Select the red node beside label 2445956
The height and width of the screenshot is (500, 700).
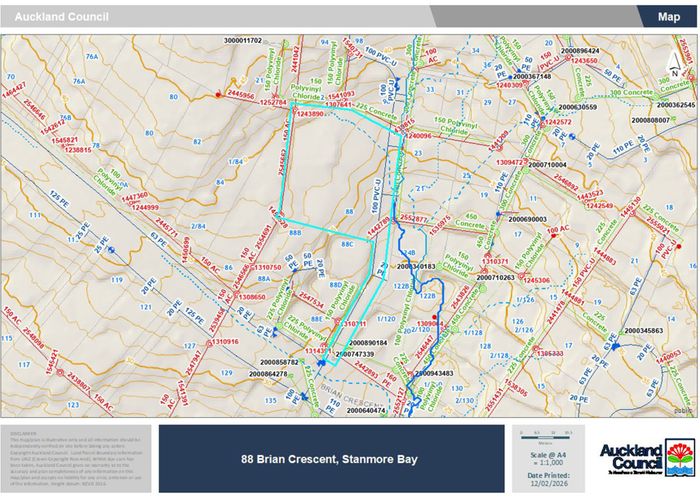pyautogui.click(x=219, y=94)
